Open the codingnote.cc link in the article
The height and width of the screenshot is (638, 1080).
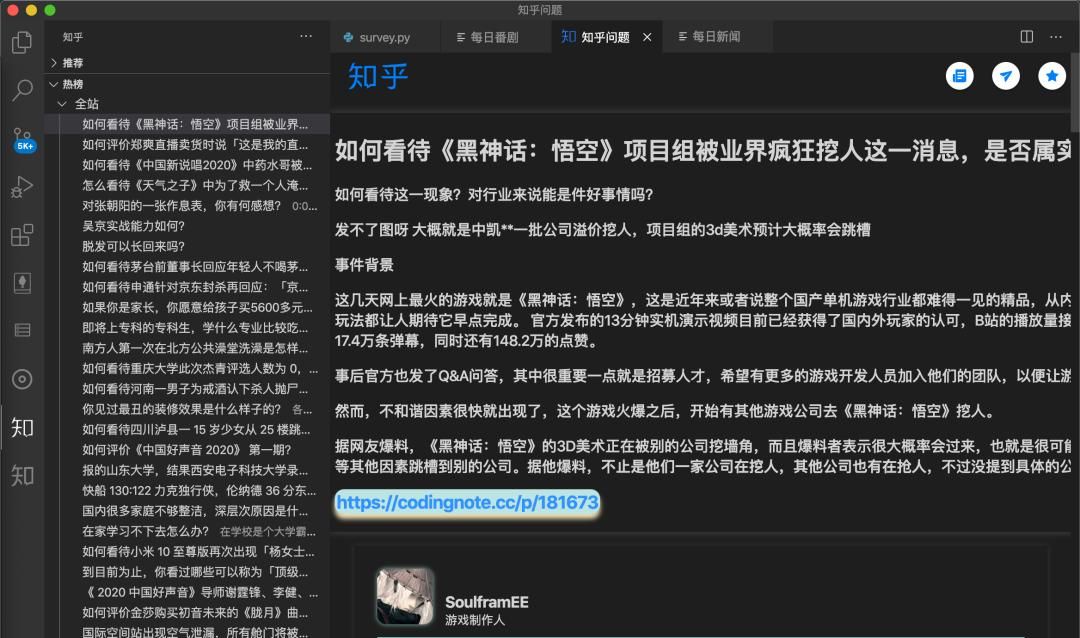(x=465, y=503)
